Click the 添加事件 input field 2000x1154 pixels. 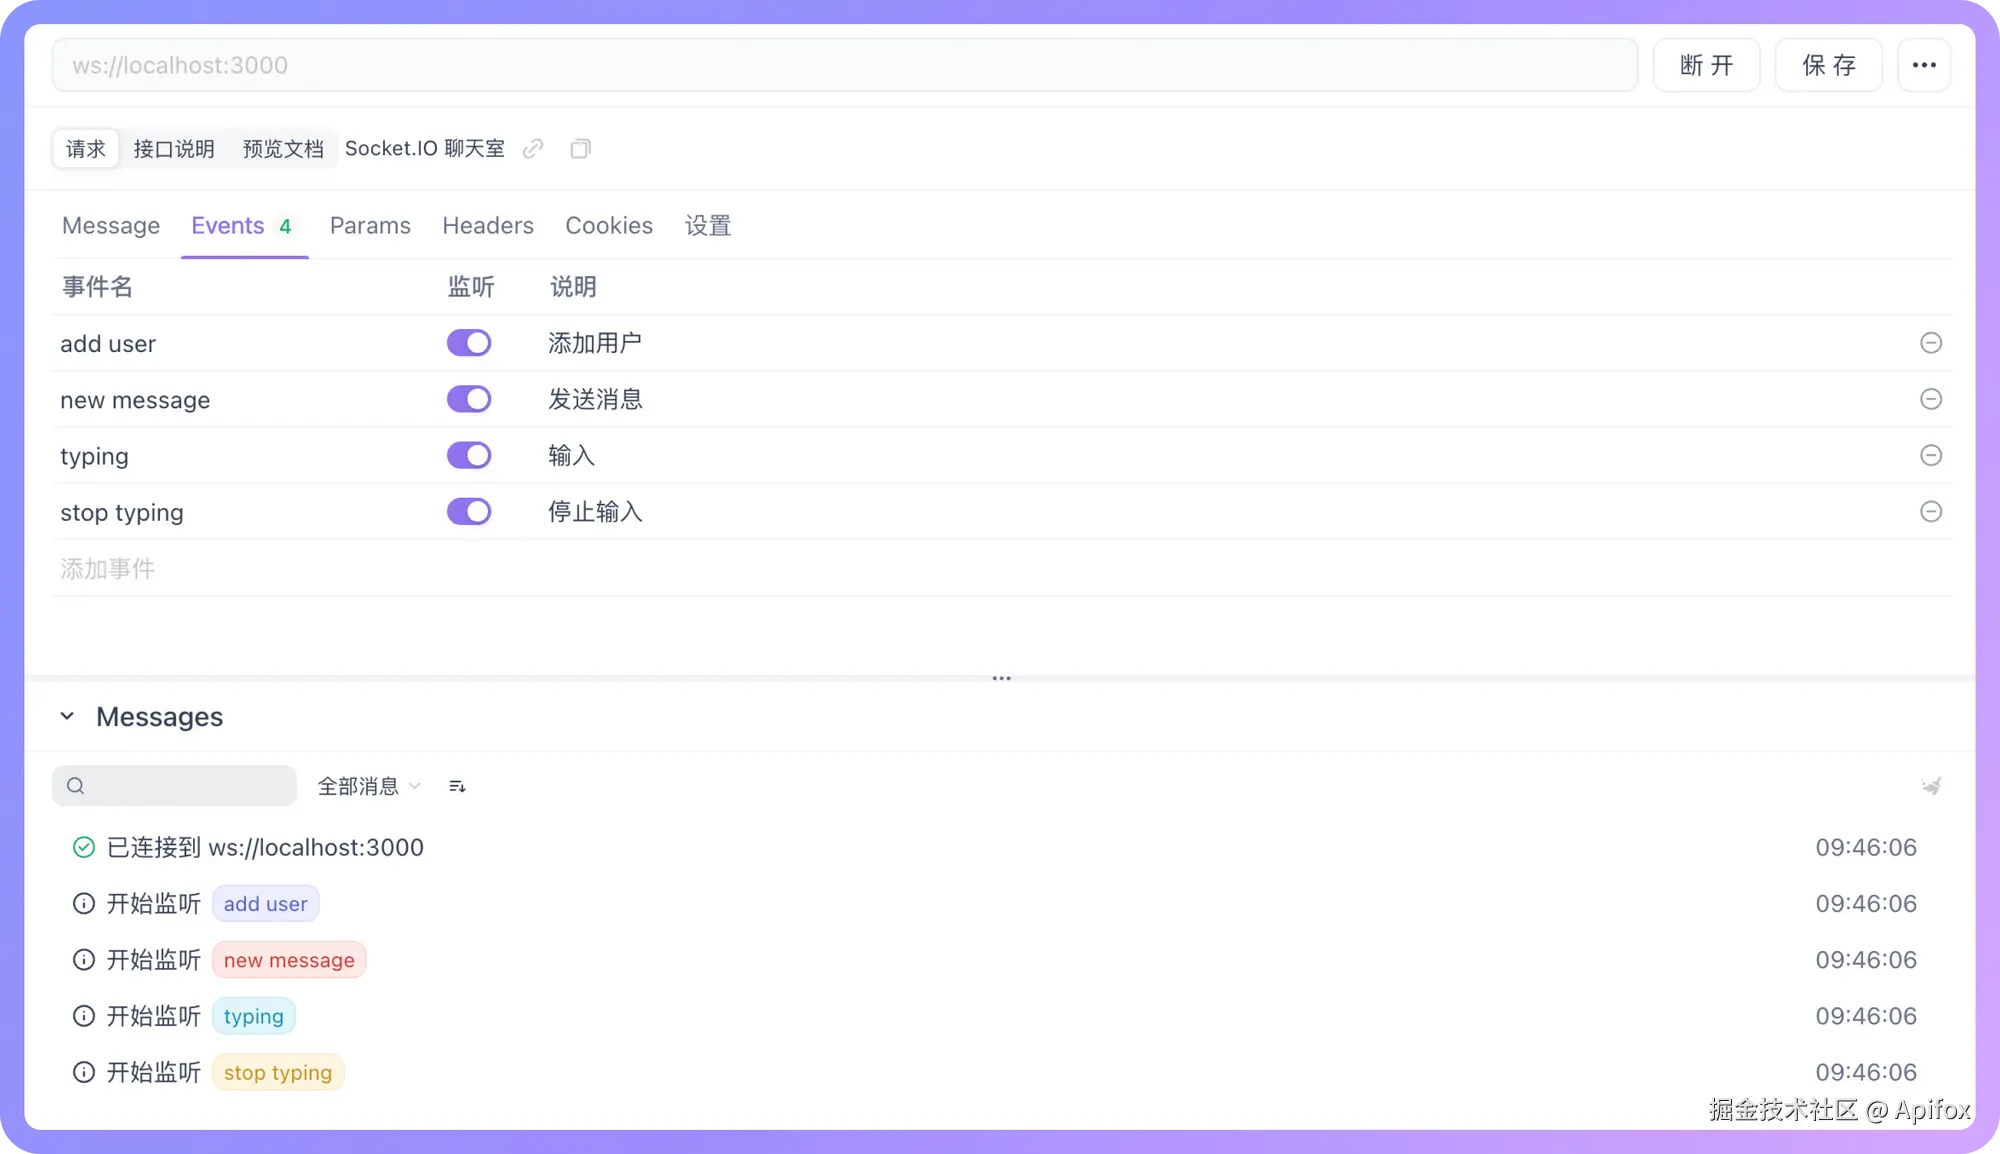[x=107, y=568]
